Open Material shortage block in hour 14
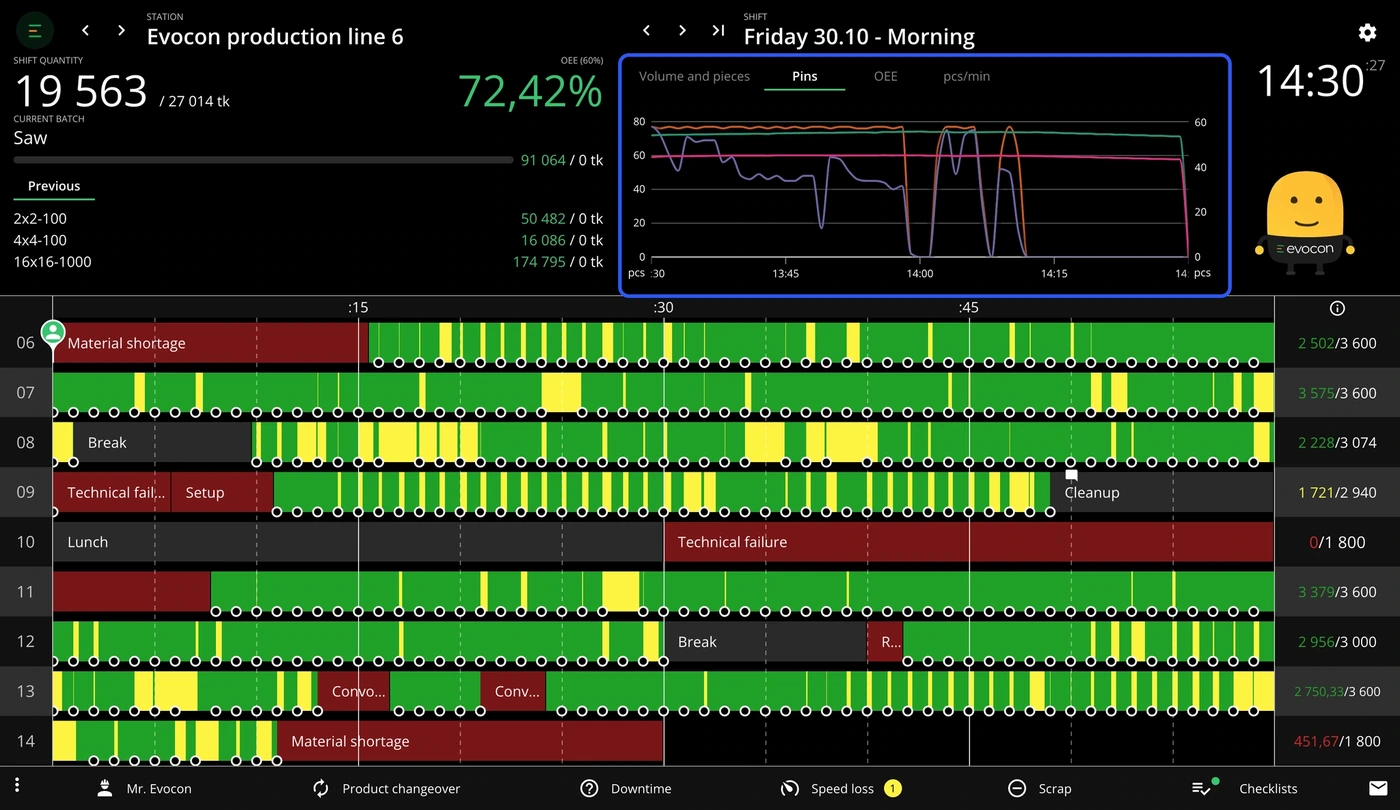Image resolution: width=1400 pixels, height=810 pixels. pos(470,741)
